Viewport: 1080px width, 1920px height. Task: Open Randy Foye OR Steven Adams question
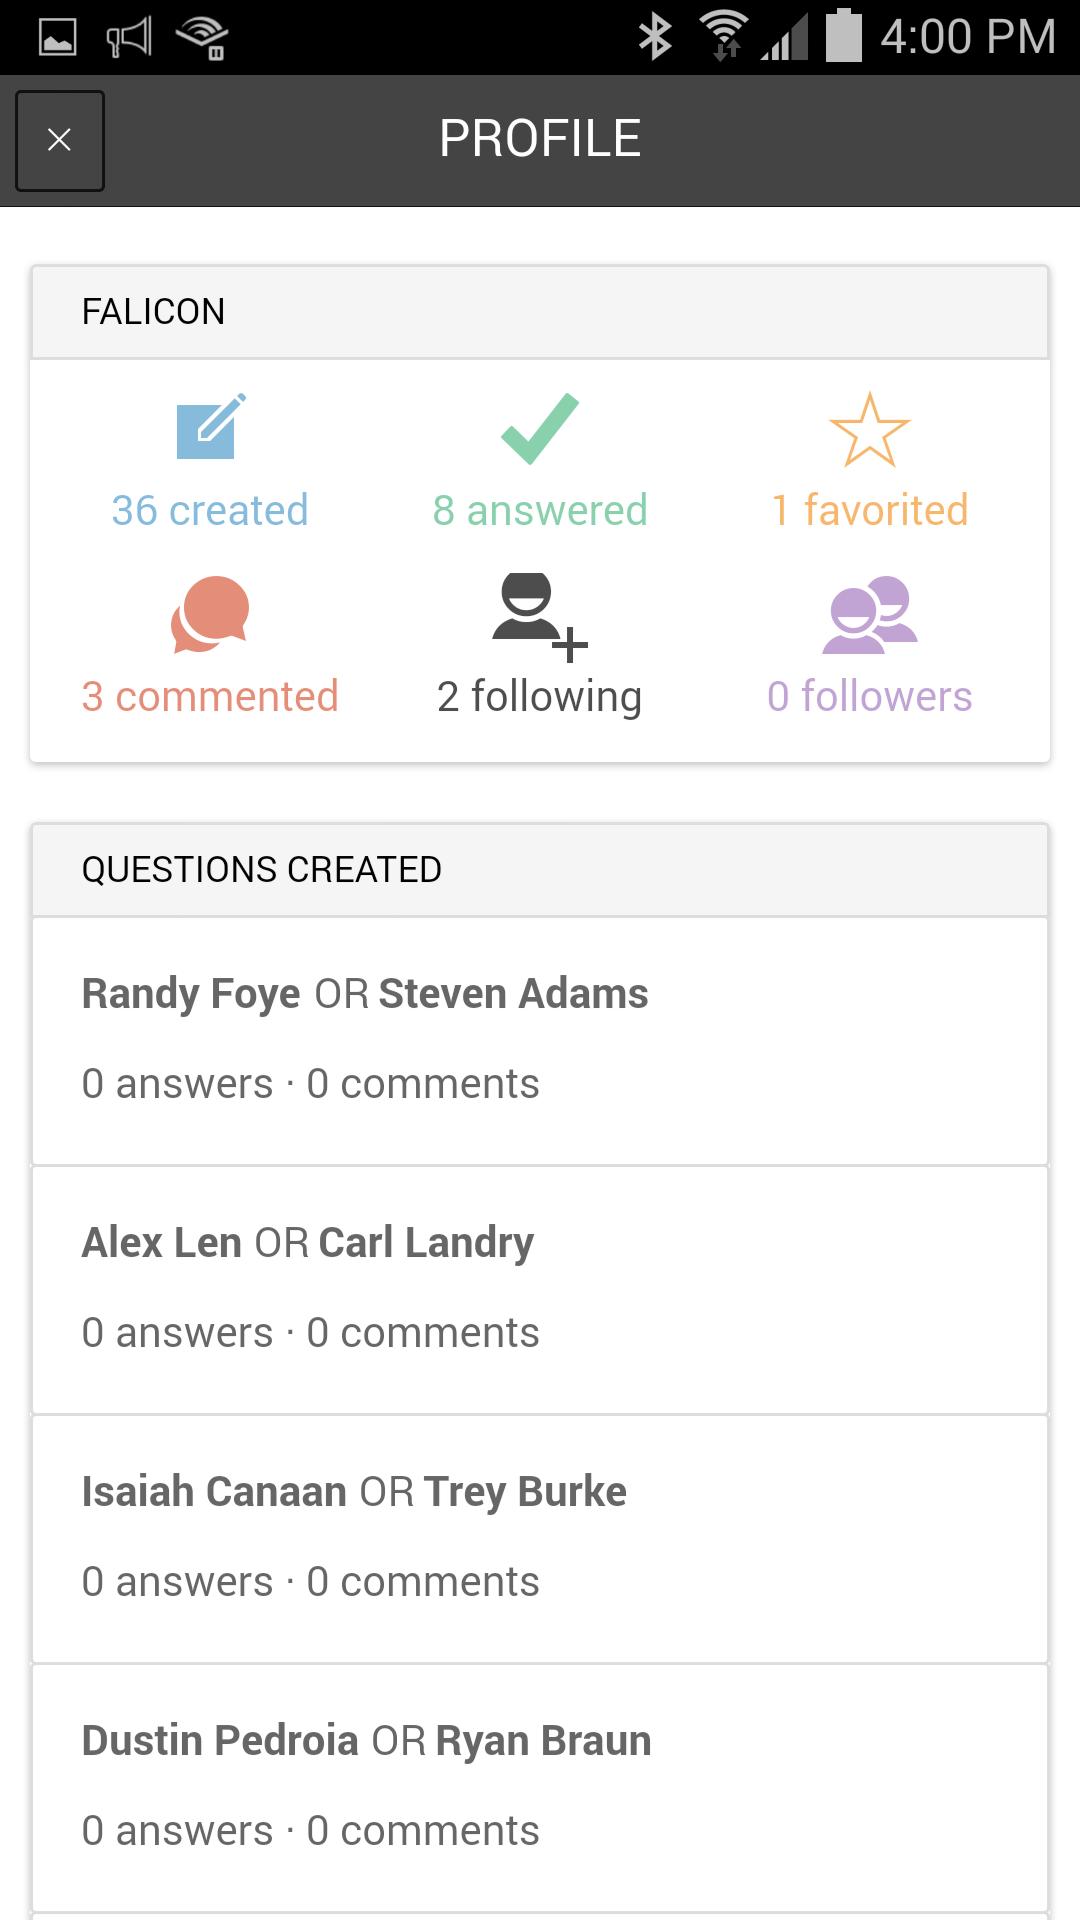(540, 1041)
